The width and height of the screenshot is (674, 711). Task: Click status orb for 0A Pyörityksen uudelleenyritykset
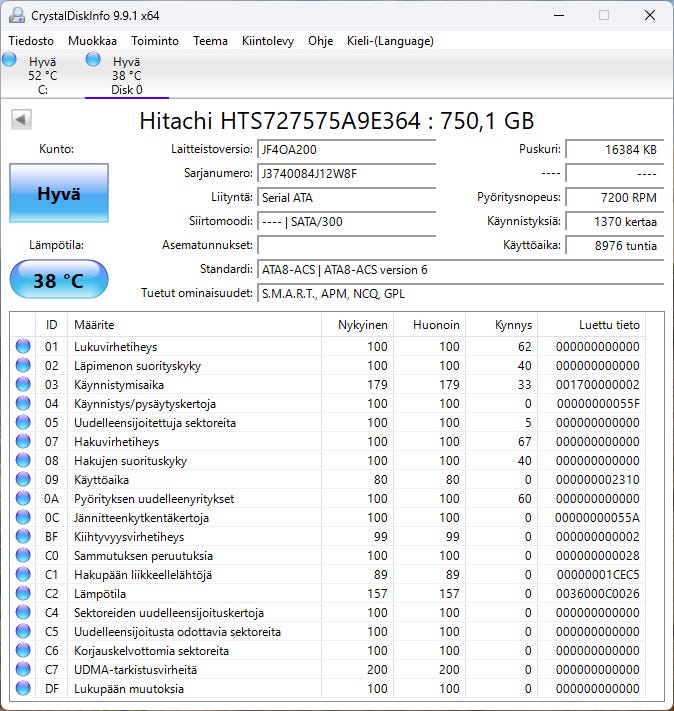pos(23,498)
